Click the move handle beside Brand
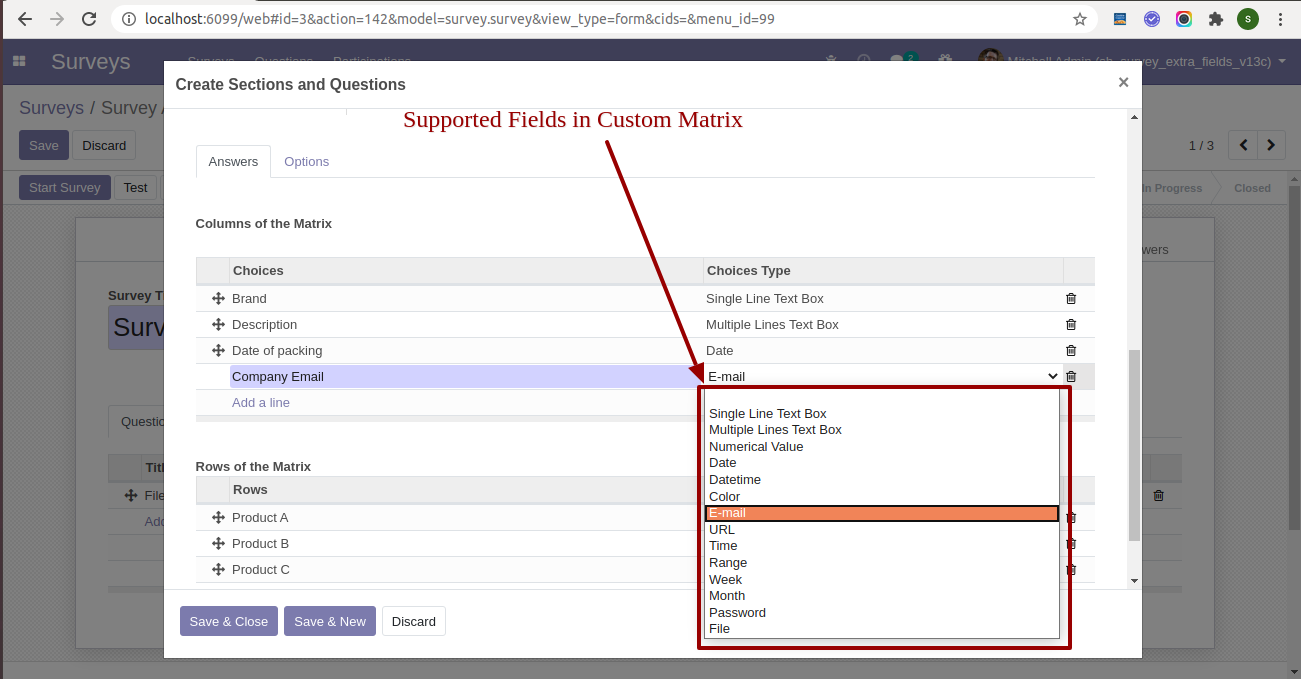Image resolution: width=1301 pixels, height=679 pixels. (x=218, y=299)
